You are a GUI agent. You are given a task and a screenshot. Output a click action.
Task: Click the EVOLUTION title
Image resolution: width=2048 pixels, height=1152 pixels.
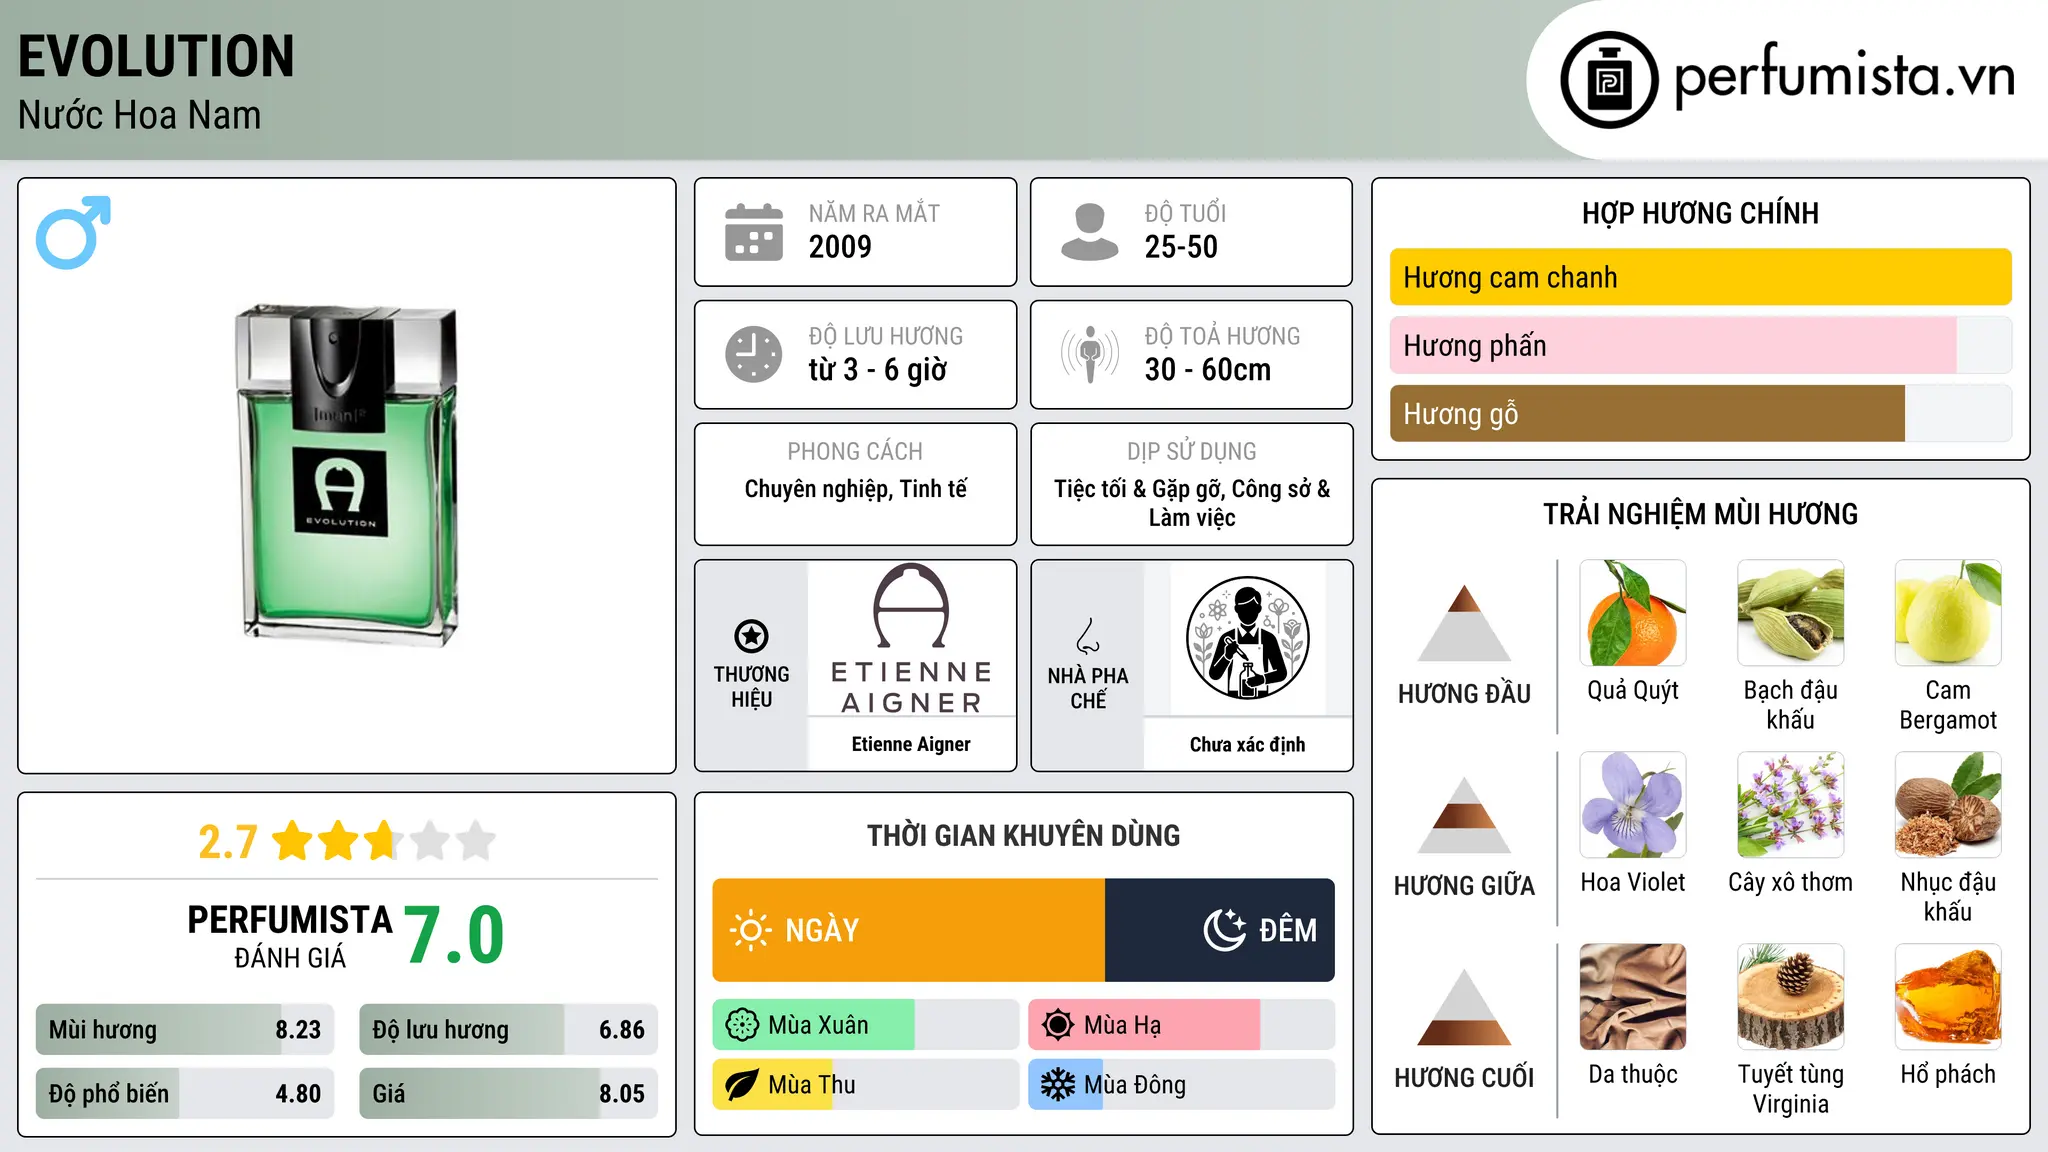pyautogui.click(x=156, y=56)
